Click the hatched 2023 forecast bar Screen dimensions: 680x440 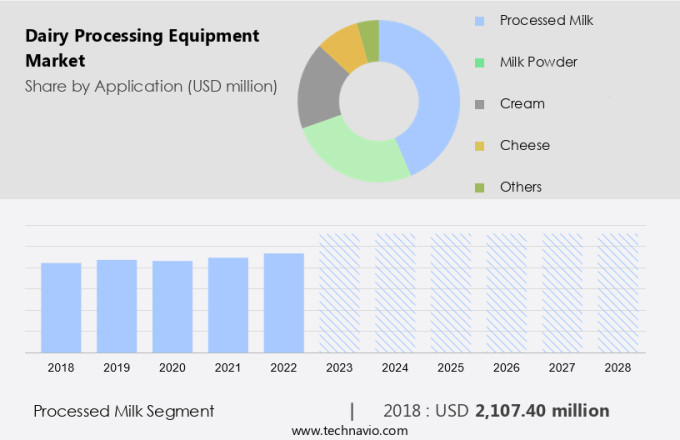pos(339,293)
